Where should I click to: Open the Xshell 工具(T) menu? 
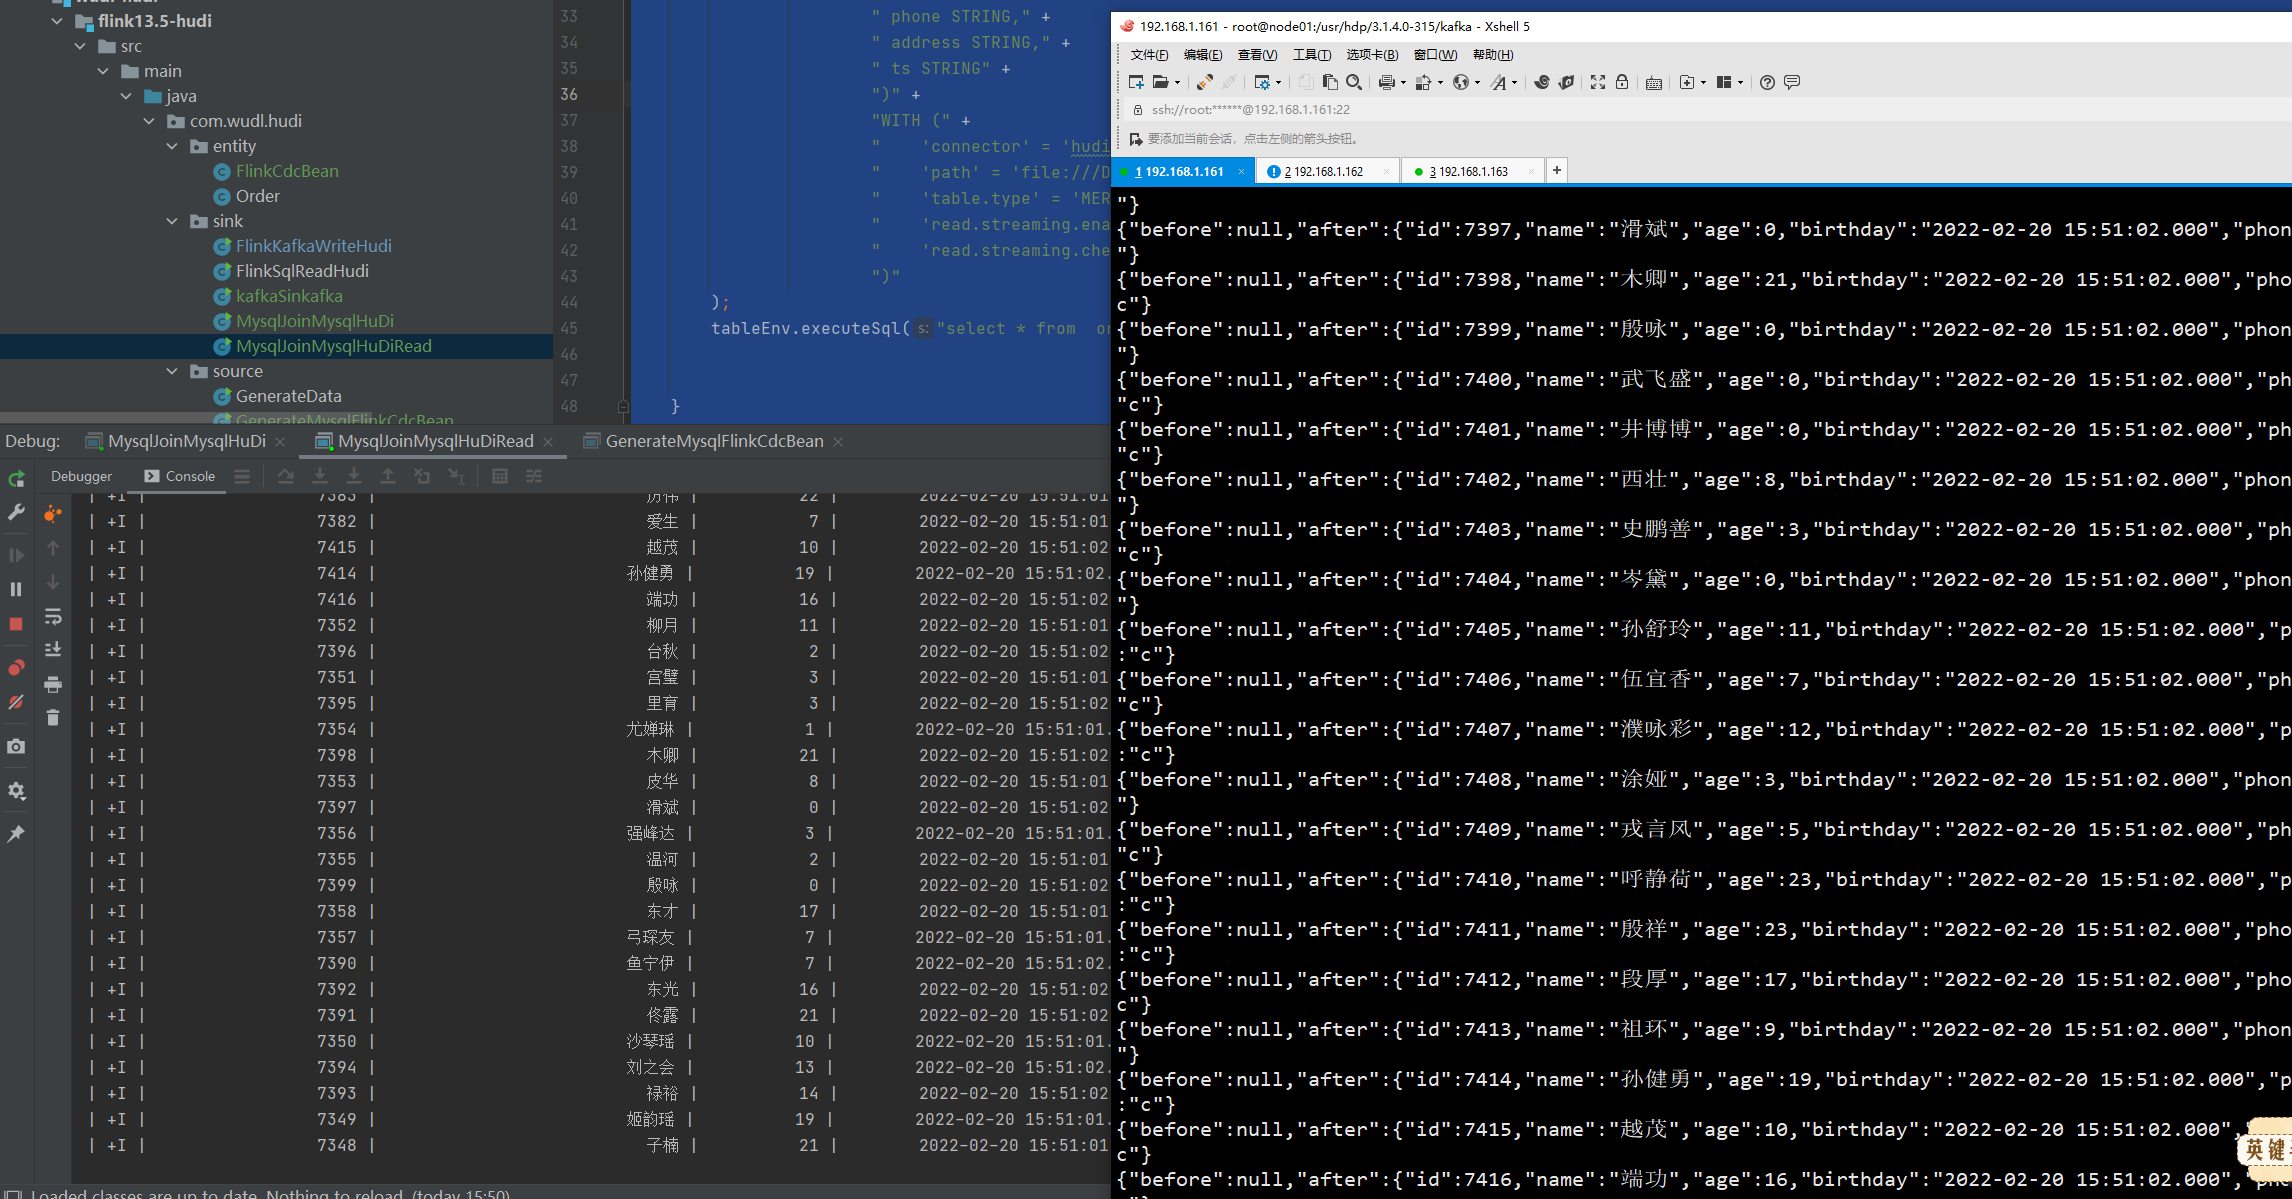1311,55
